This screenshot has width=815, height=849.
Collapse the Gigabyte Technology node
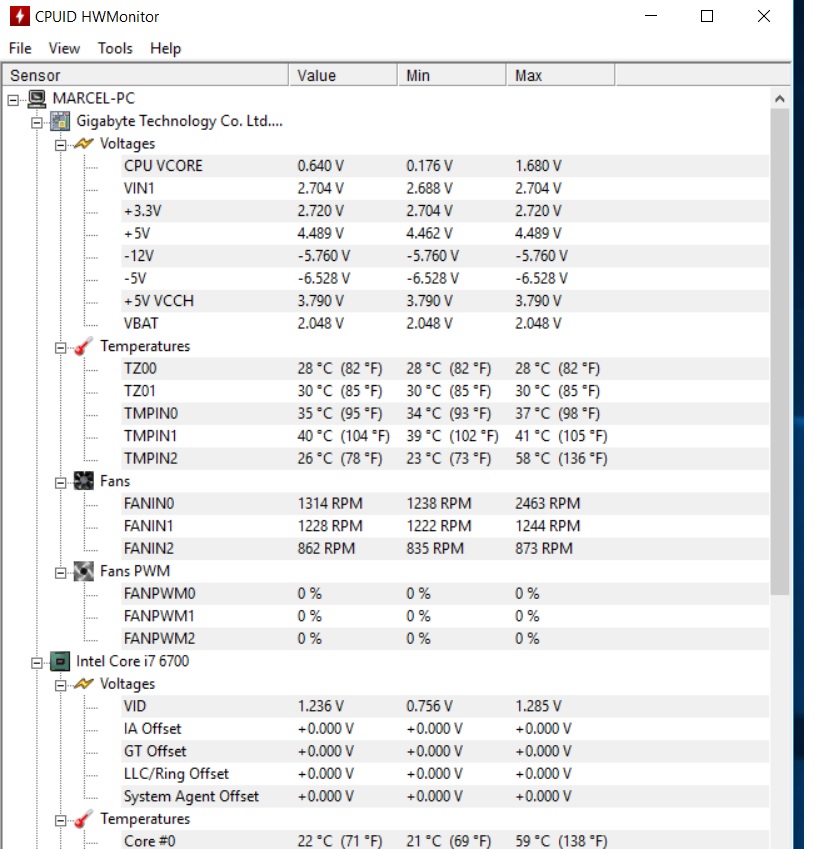tap(37, 122)
